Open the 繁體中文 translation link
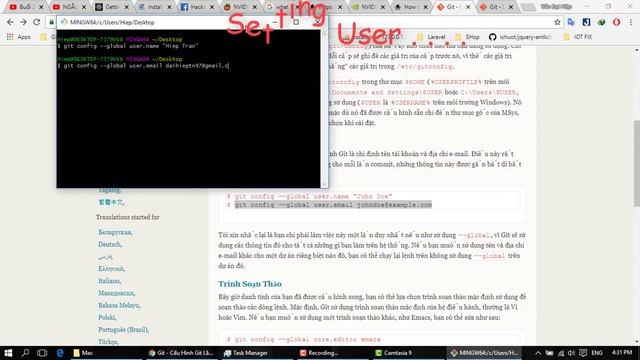Viewport: 640px width, 360px height. click(x=111, y=202)
